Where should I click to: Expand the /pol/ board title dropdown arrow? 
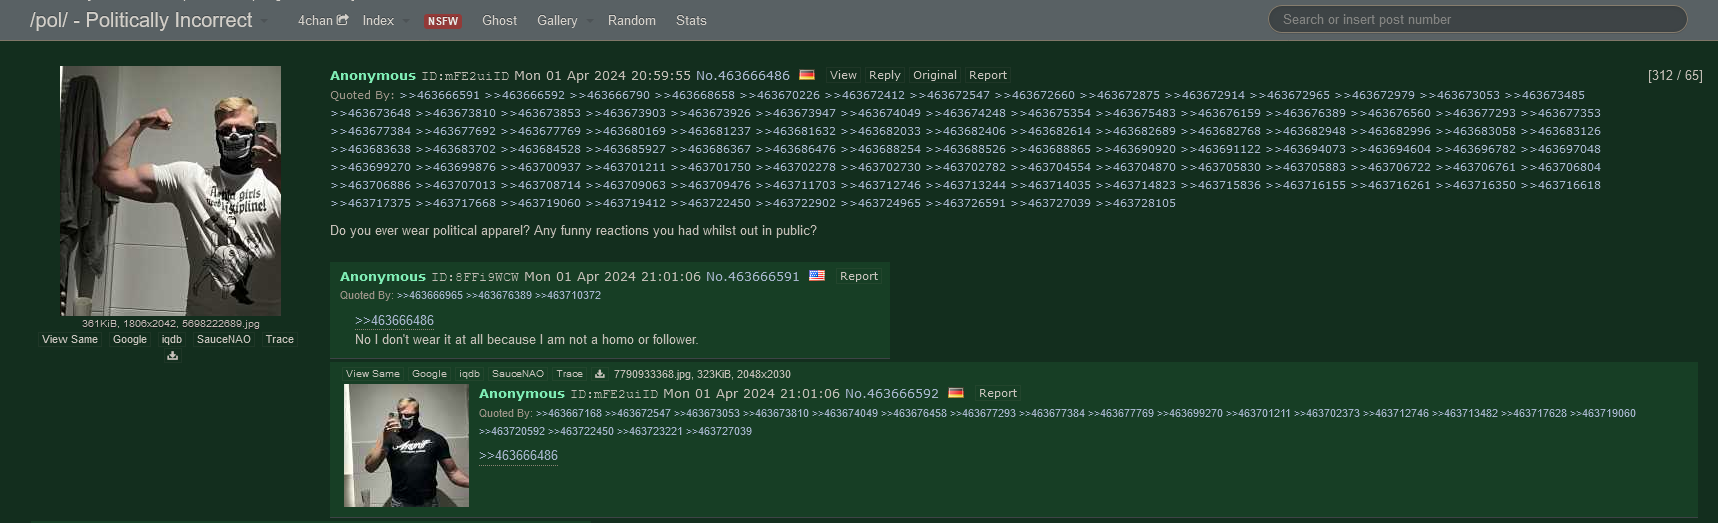[264, 21]
